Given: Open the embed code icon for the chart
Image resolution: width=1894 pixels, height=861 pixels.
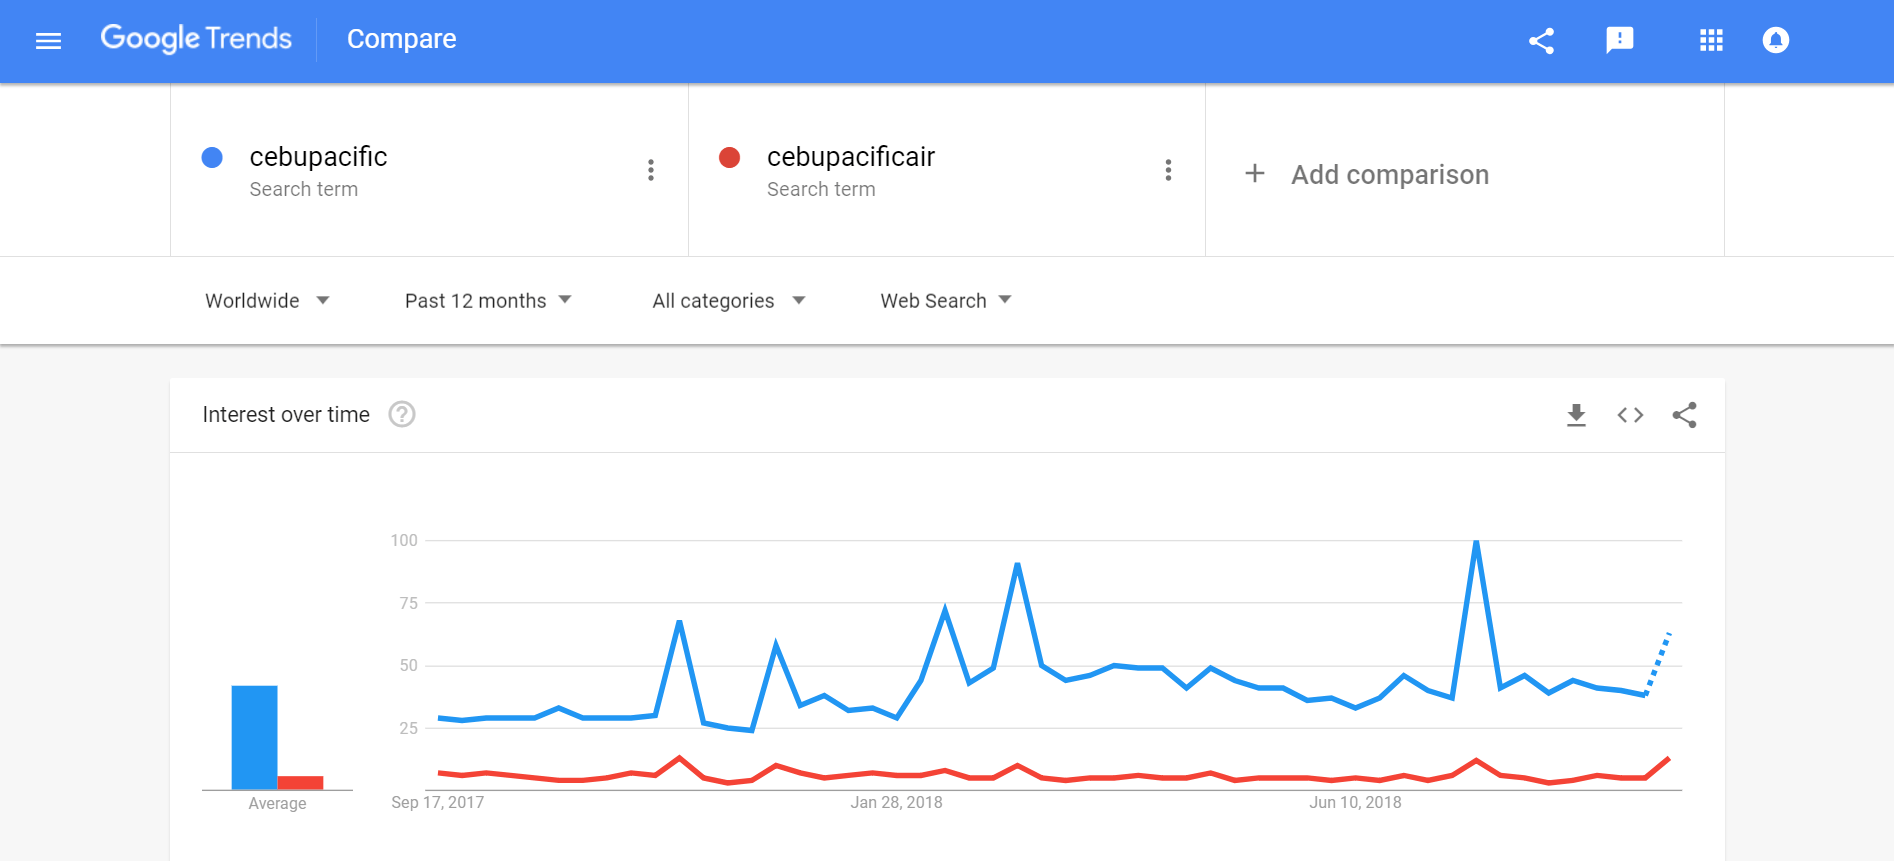Looking at the screenshot, I should click(1630, 415).
